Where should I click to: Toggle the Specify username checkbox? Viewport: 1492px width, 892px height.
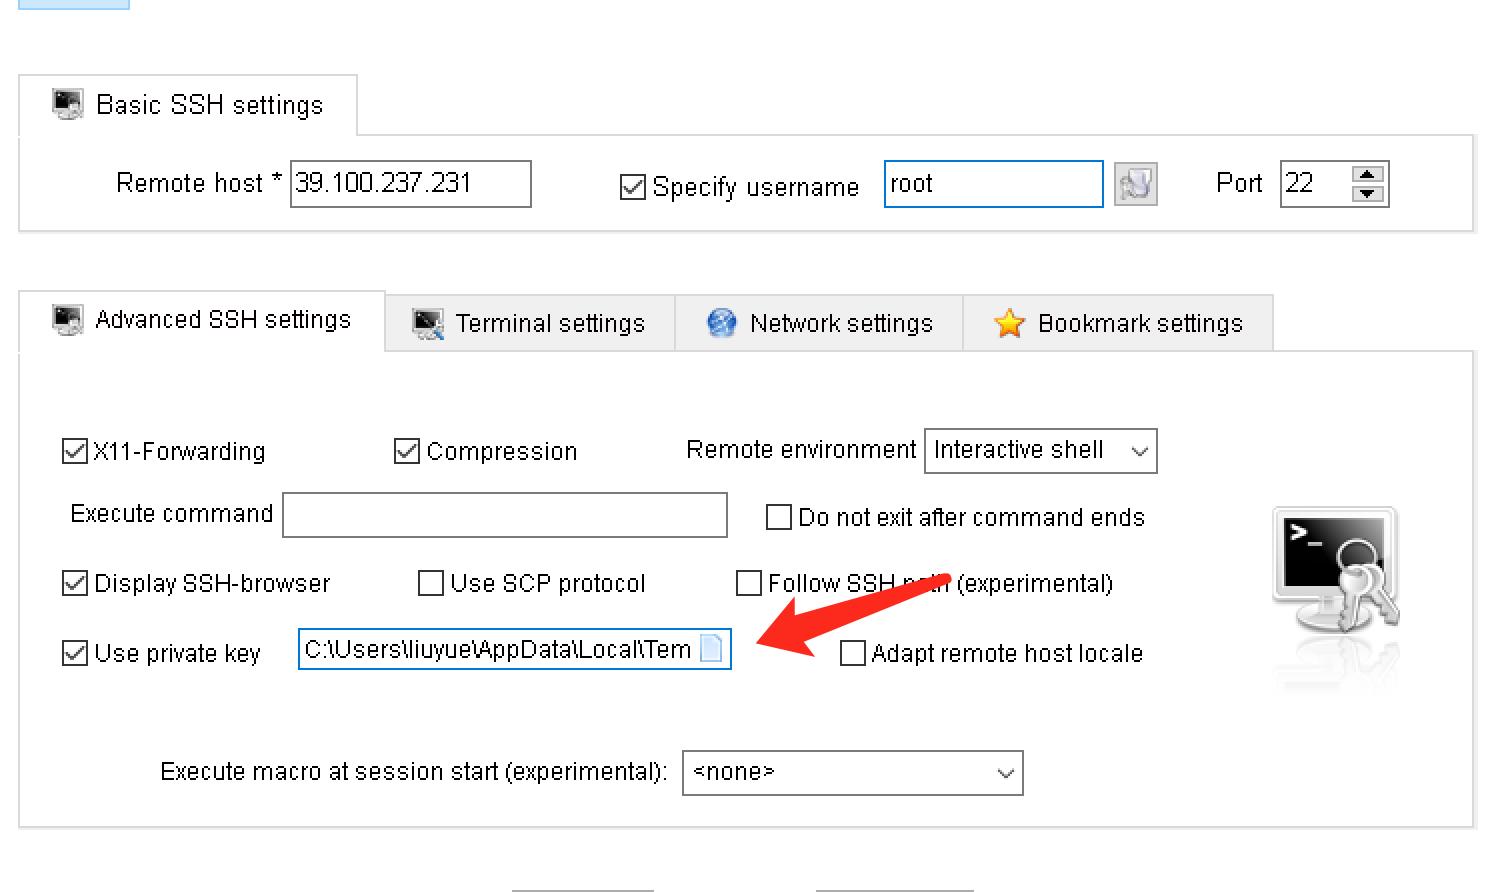tap(633, 187)
